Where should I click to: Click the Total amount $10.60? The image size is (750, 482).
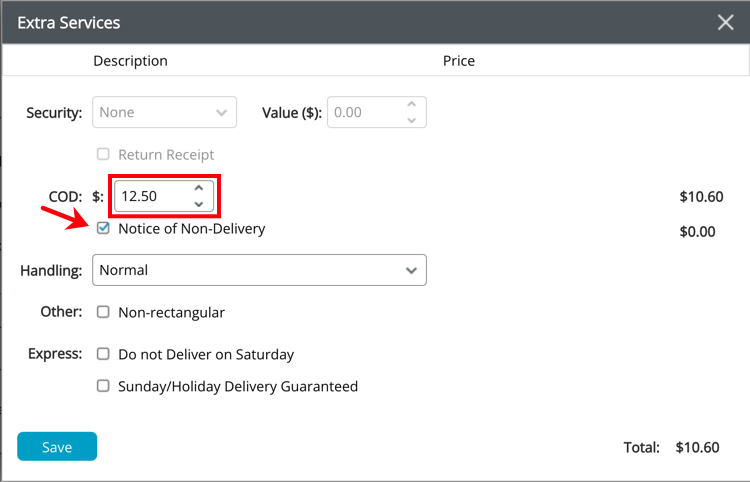click(697, 447)
